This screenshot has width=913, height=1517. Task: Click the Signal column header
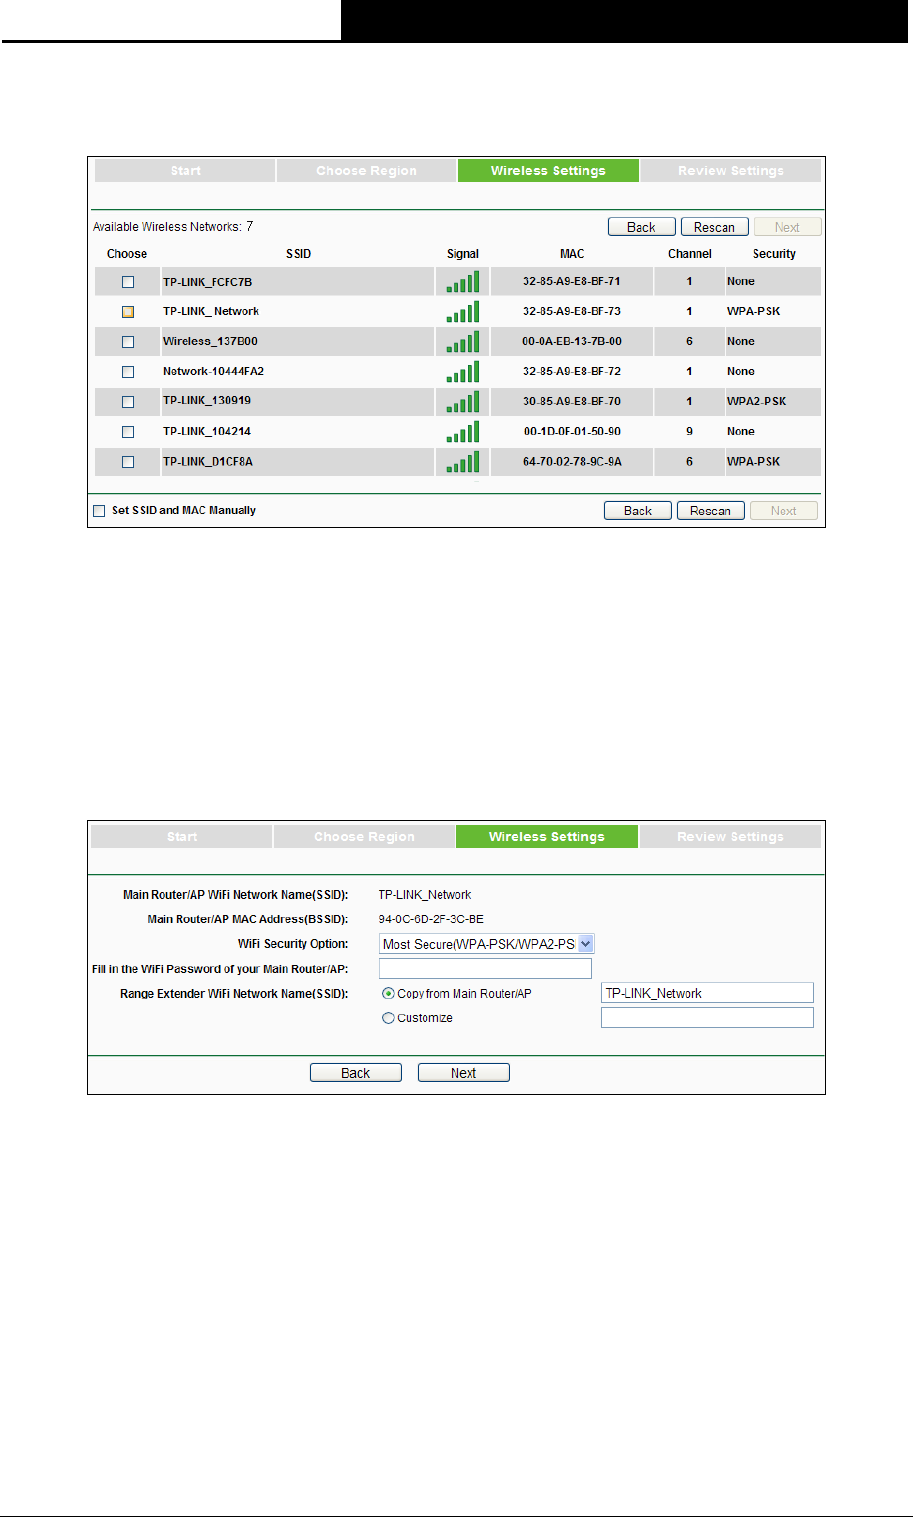pos(463,254)
